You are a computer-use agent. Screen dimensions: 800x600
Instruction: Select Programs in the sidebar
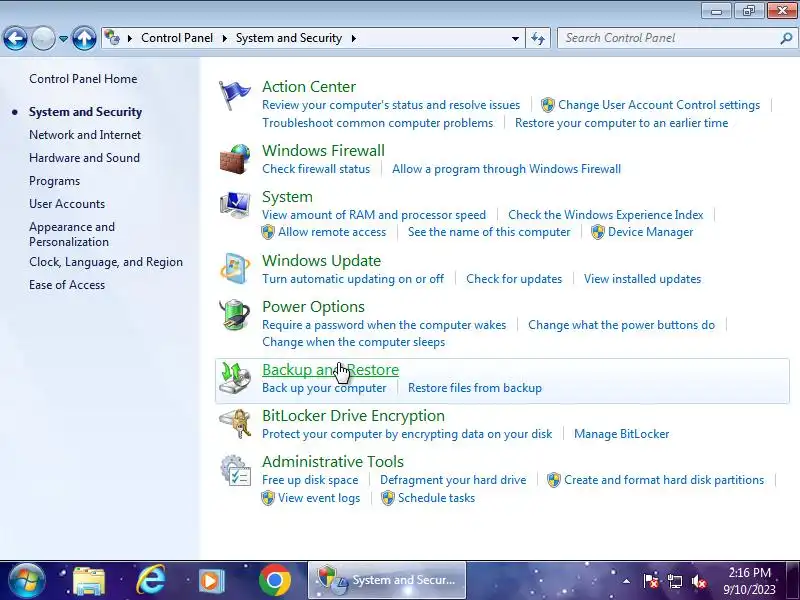(x=55, y=181)
